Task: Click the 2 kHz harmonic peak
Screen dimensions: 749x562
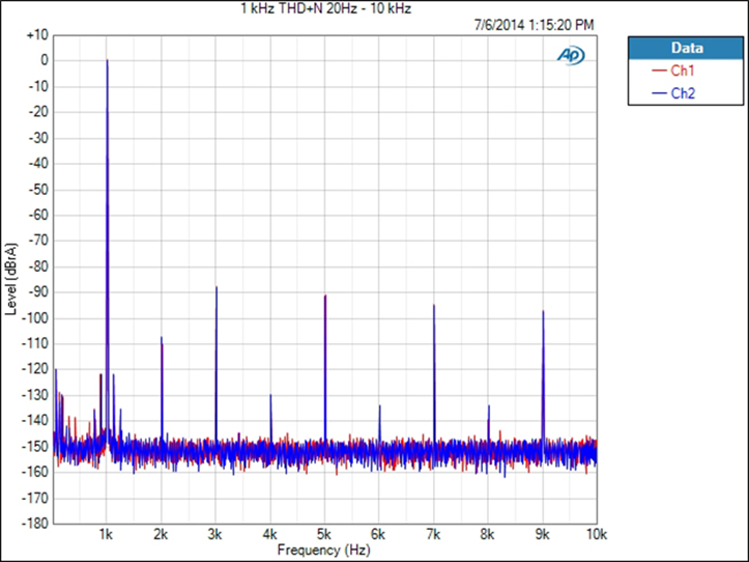Action: tap(161, 340)
